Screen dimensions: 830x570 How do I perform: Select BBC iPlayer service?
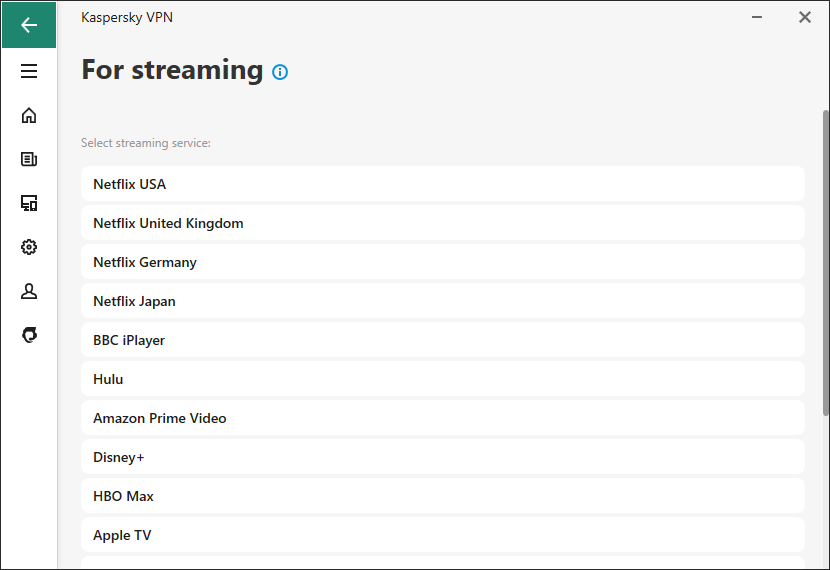(443, 340)
